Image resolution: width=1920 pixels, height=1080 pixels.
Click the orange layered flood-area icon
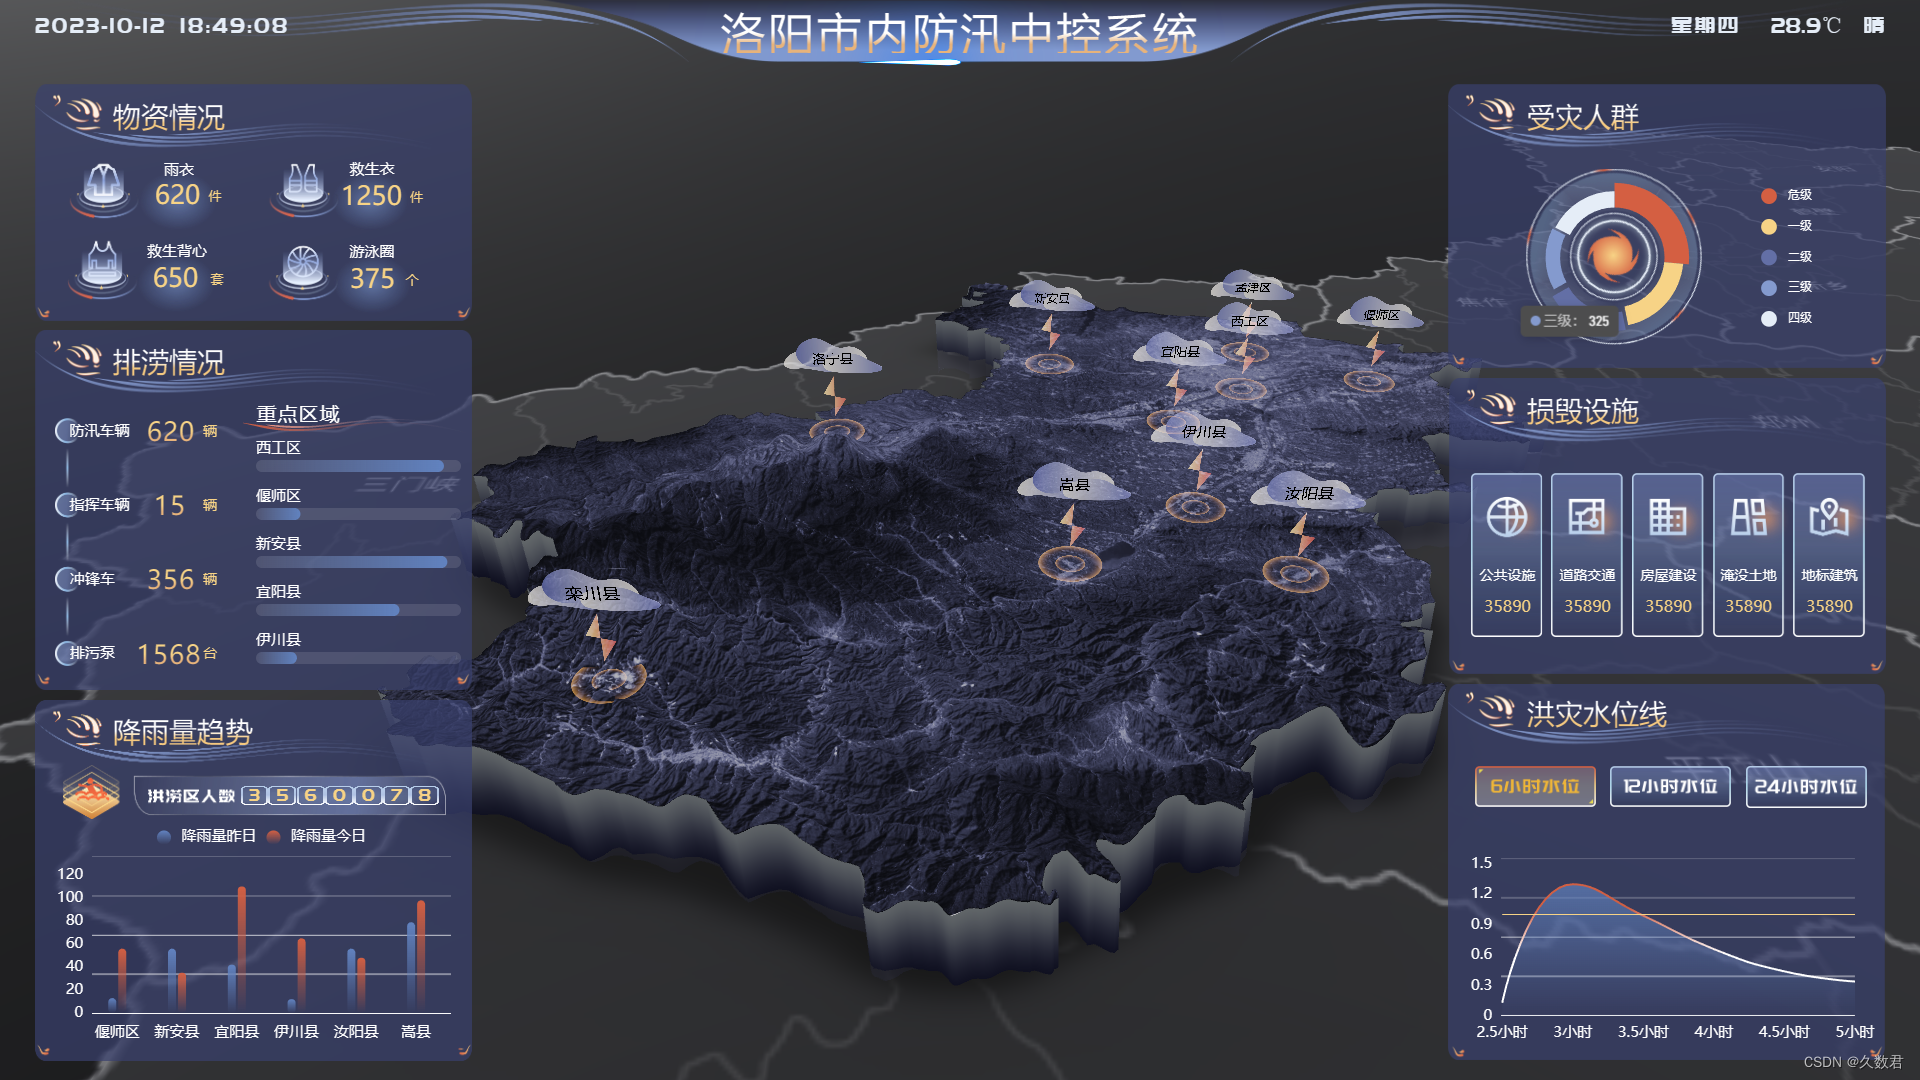(x=91, y=793)
